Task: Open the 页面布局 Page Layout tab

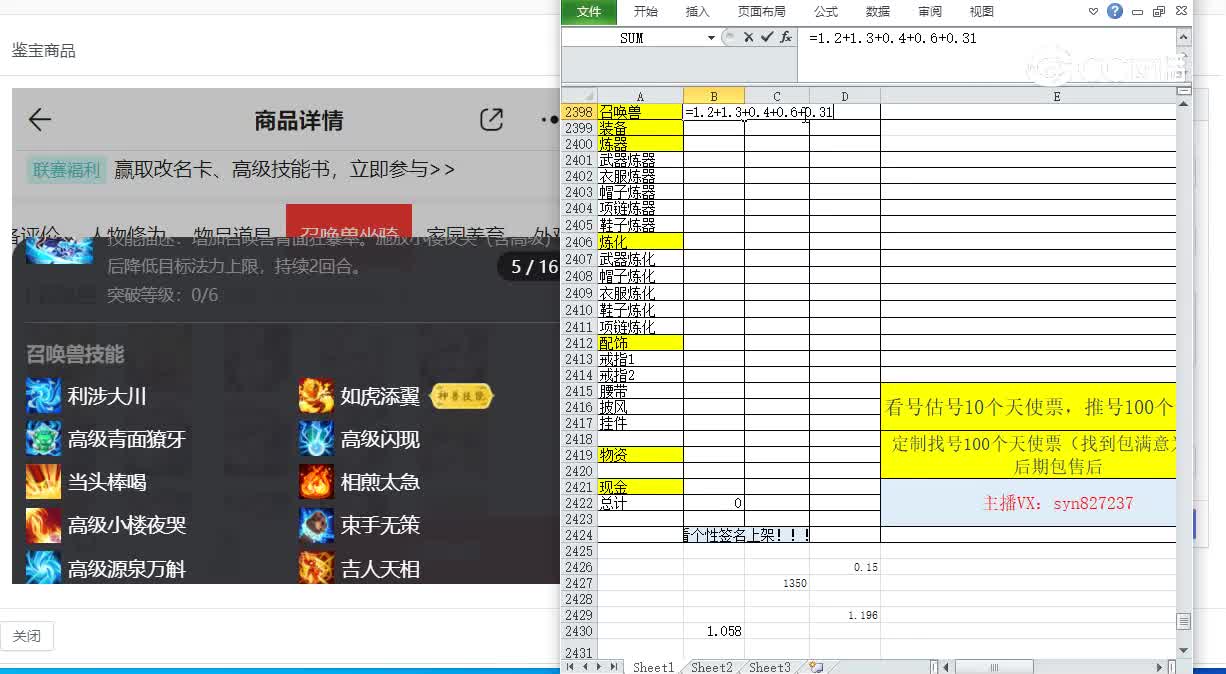Action: click(762, 12)
